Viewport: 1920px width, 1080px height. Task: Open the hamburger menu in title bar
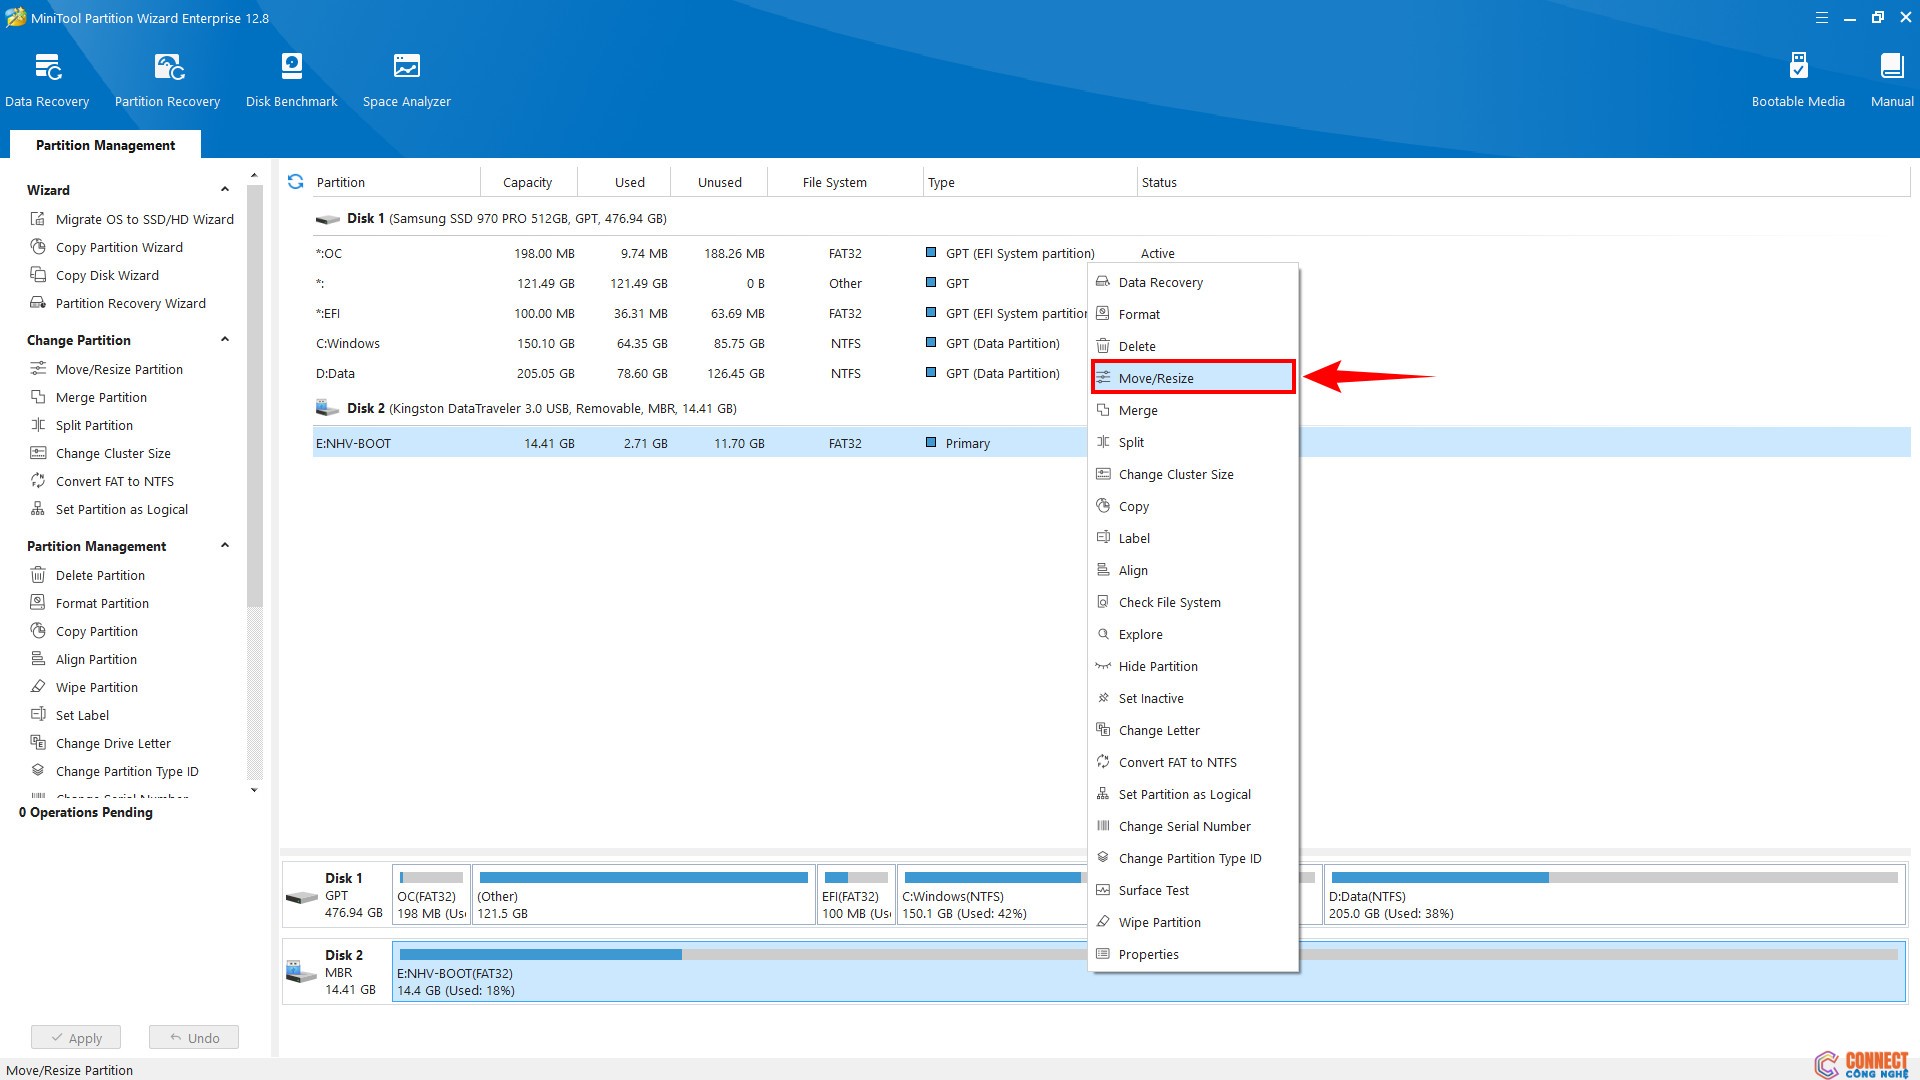coord(1821,17)
